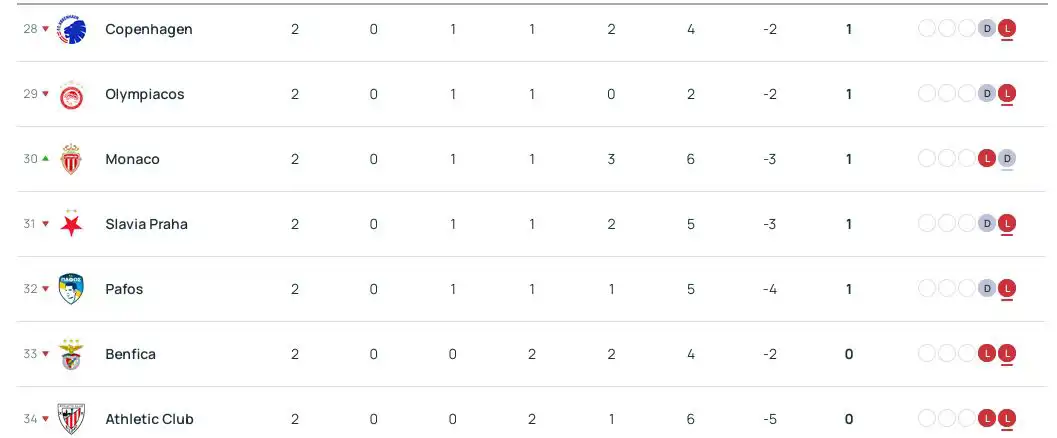Click the Athletic Club crest
The image size is (1057, 438).
71,419
